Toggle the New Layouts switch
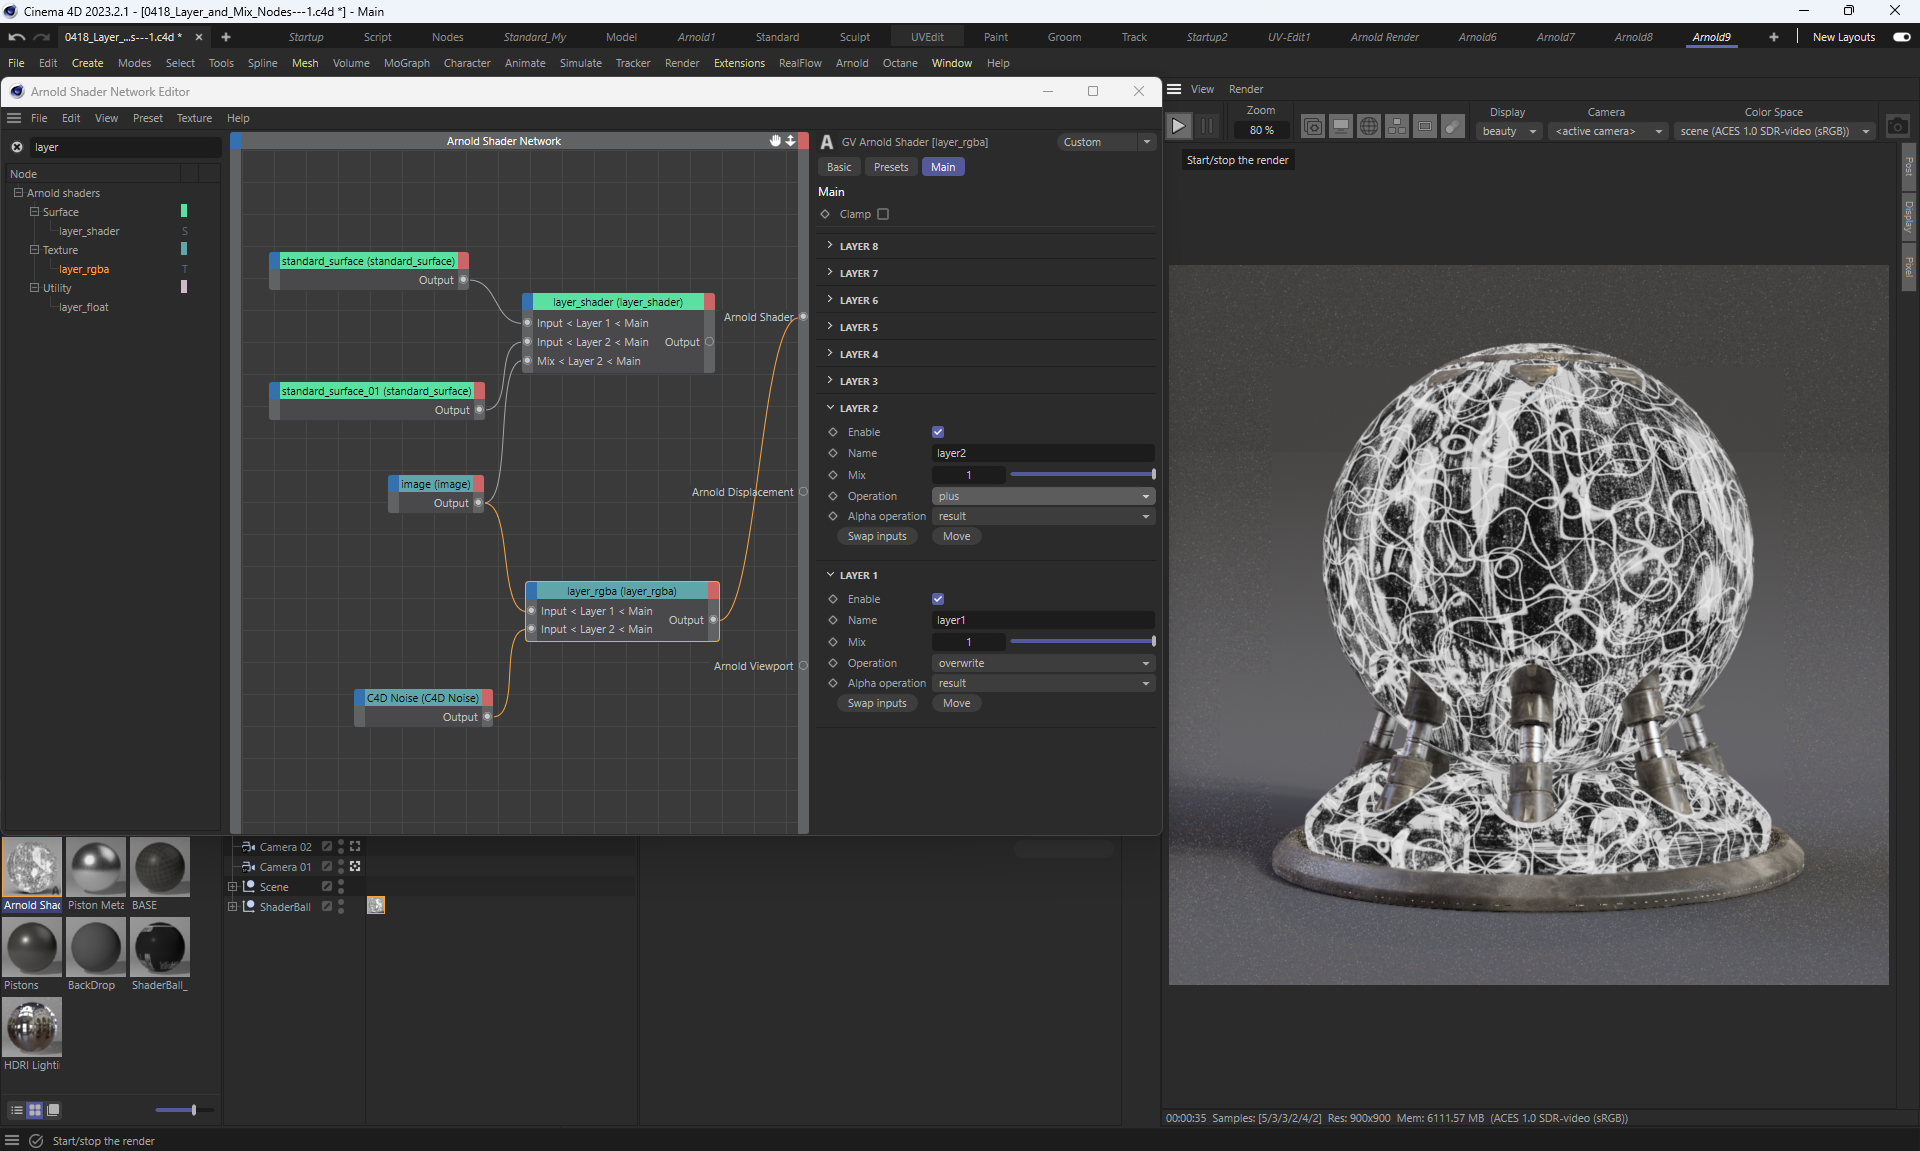 pos(1901,37)
